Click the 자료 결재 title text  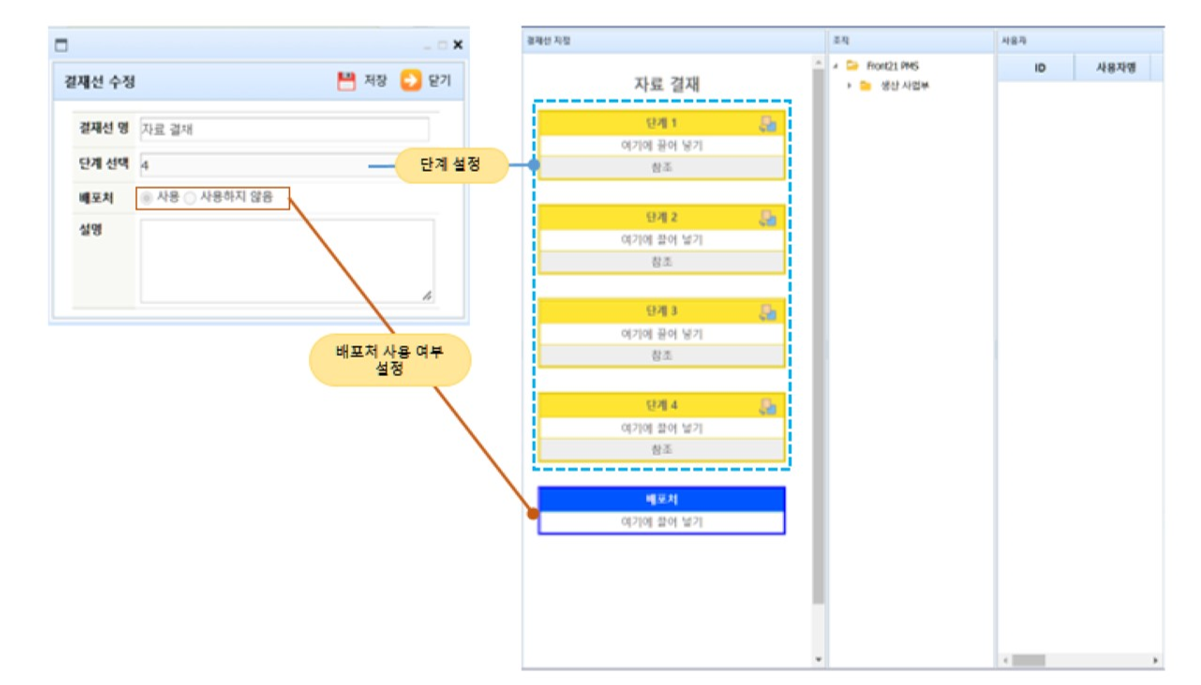pyautogui.click(x=667, y=84)
